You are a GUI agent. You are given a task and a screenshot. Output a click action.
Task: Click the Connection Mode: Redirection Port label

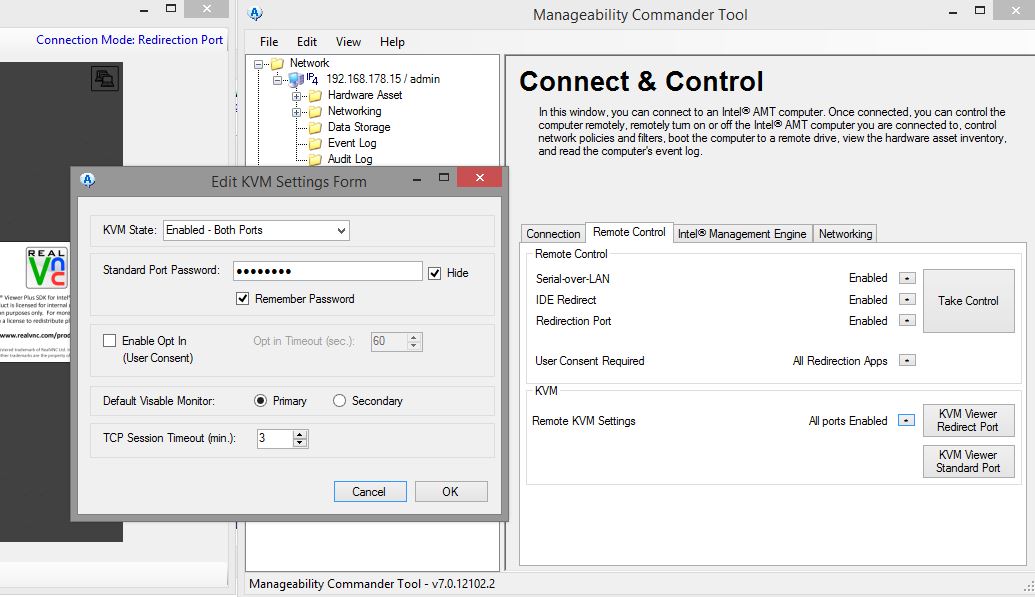pos(129,40)
